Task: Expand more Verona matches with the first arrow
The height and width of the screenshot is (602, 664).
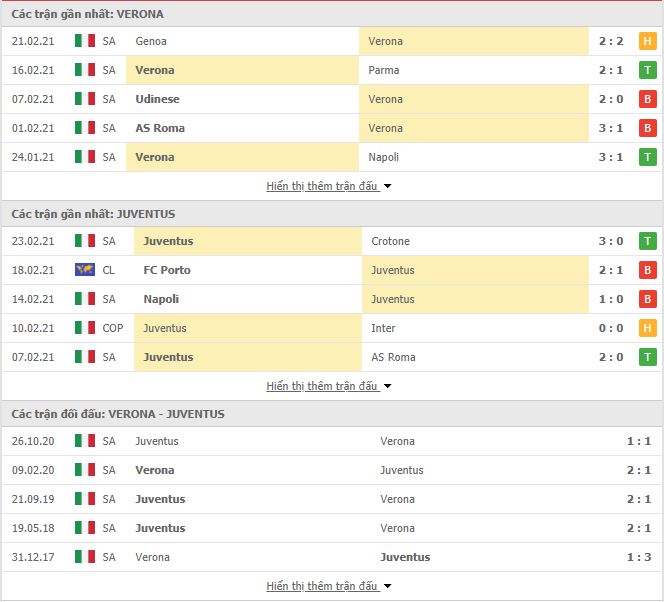Action: [387, 186]
